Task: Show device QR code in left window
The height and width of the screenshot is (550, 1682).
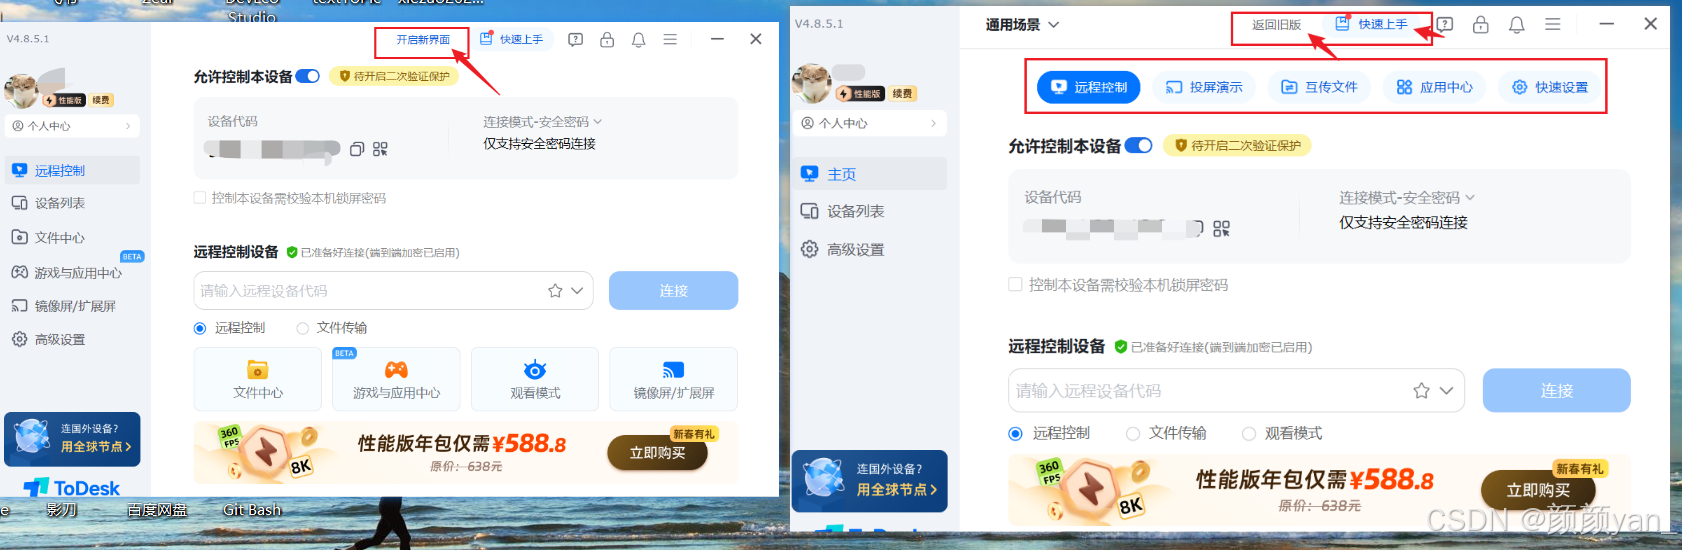Action: click(x=380, y=149)
